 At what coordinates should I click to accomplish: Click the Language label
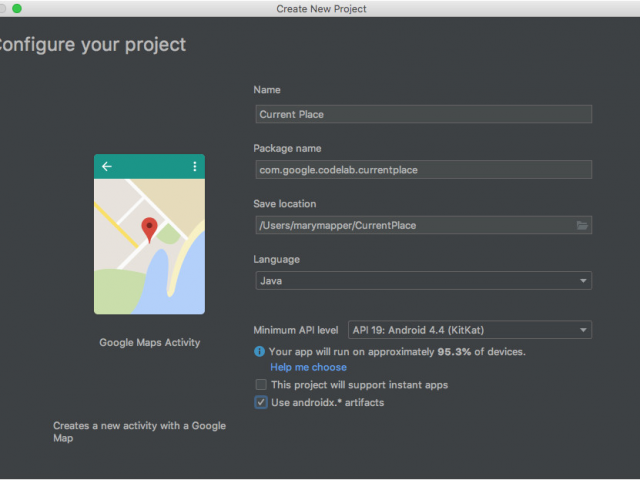tap(276, 260)
